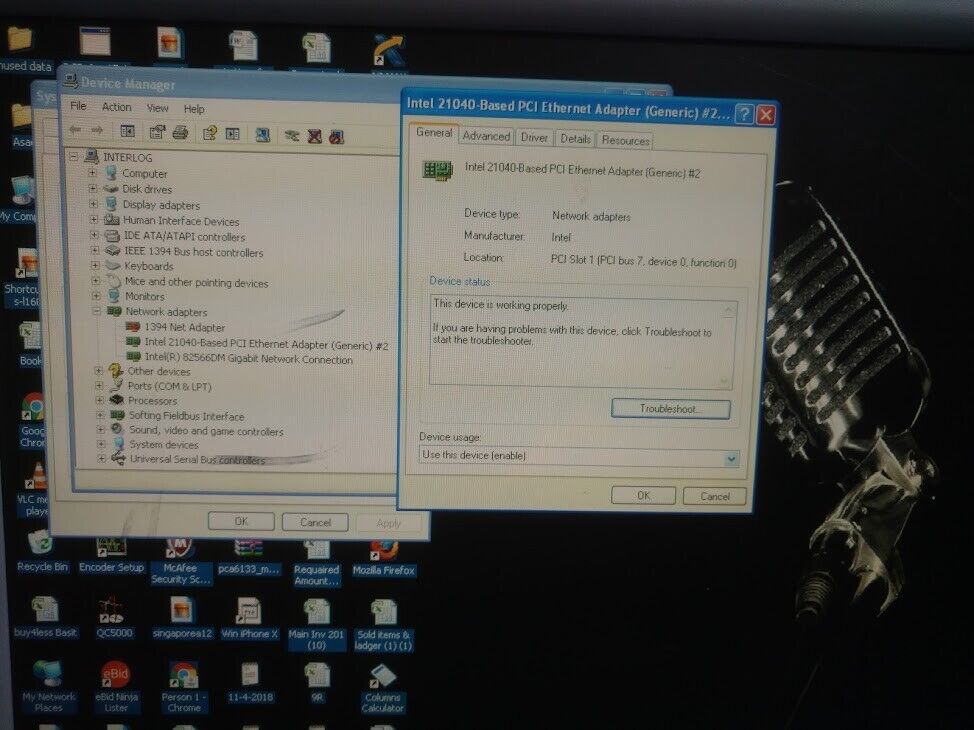Viewport: 974px width, 730px height.
Task: Select Intel 21040-Based PCI Ethernet Adapter tree item
Action: (266, 344)
